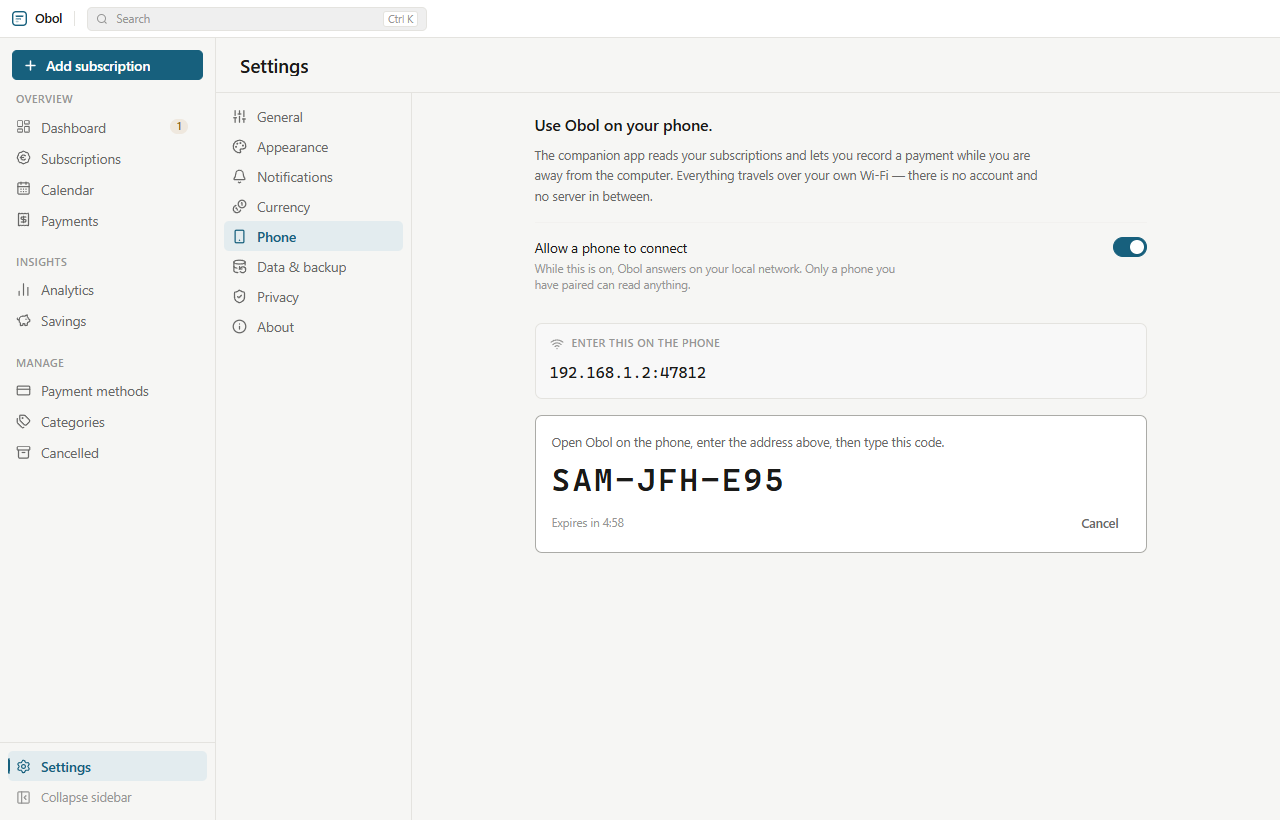This screenshot has width=1280, height=820.
Task: Open Privacy settings section
Action: coord(313,297)
